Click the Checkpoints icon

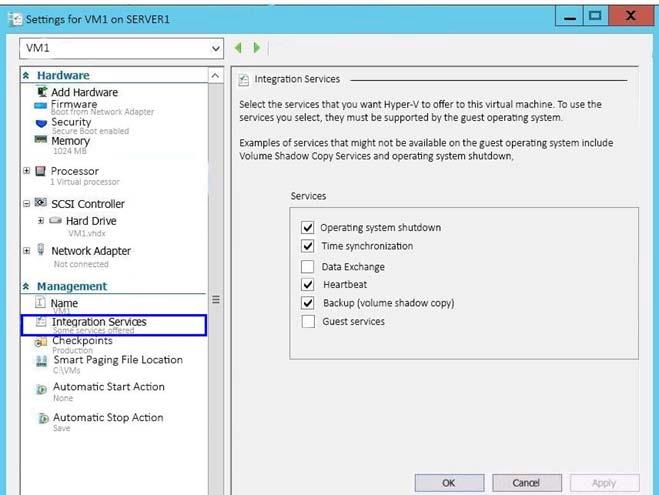click(41, 342)
